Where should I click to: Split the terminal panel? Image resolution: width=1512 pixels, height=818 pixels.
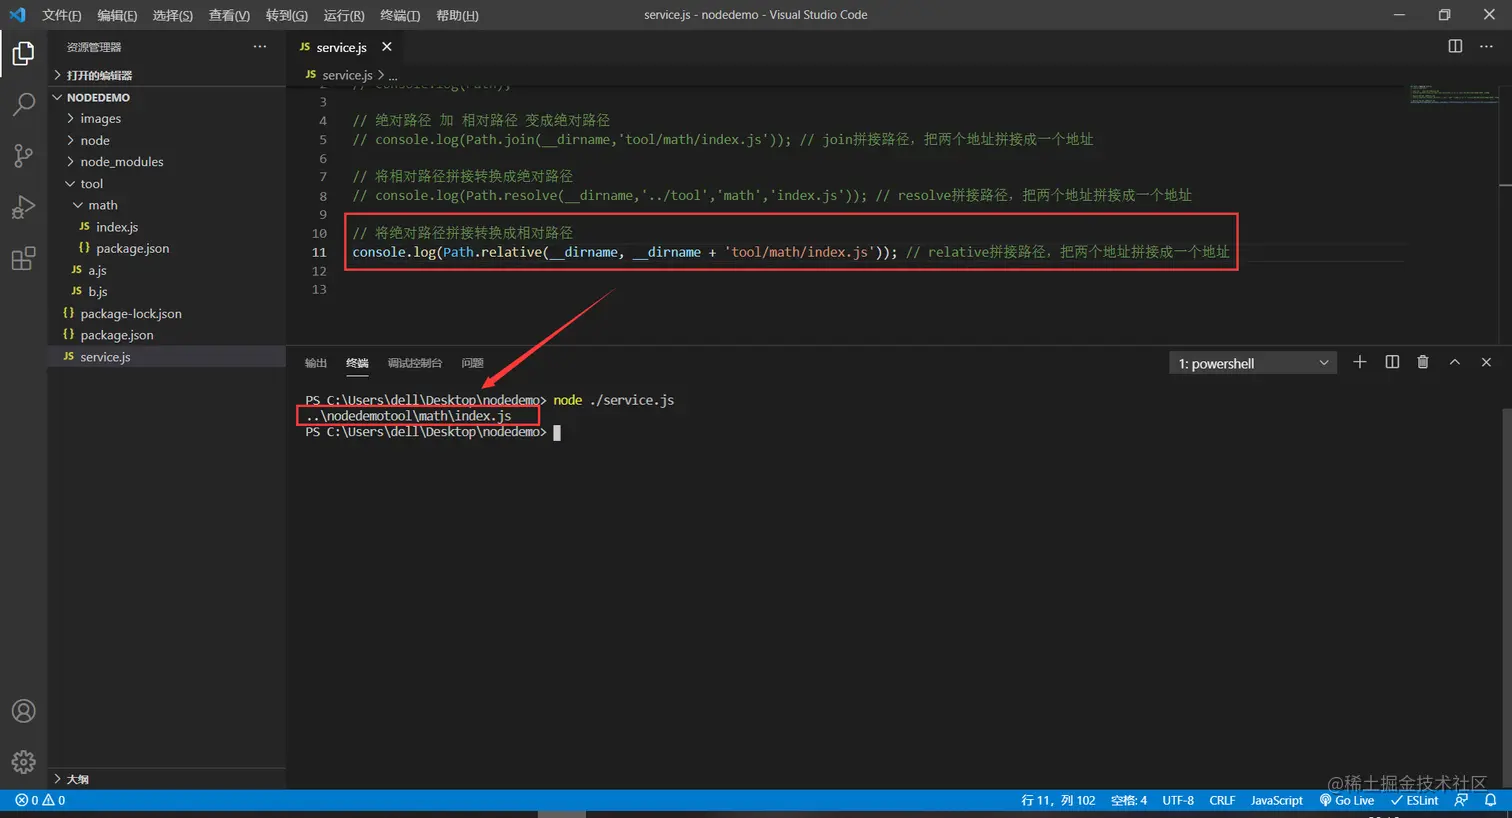coord(1392,362)
